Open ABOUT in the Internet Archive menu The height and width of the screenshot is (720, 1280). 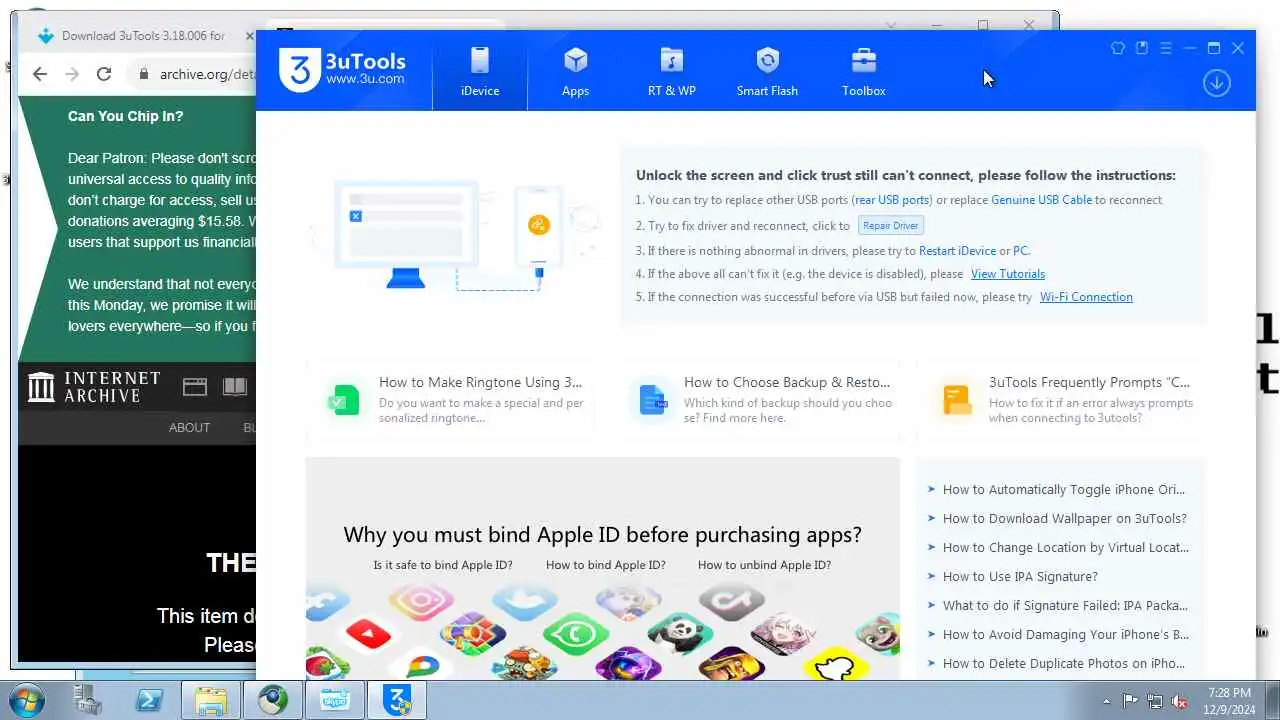click(x=189, y=428)
